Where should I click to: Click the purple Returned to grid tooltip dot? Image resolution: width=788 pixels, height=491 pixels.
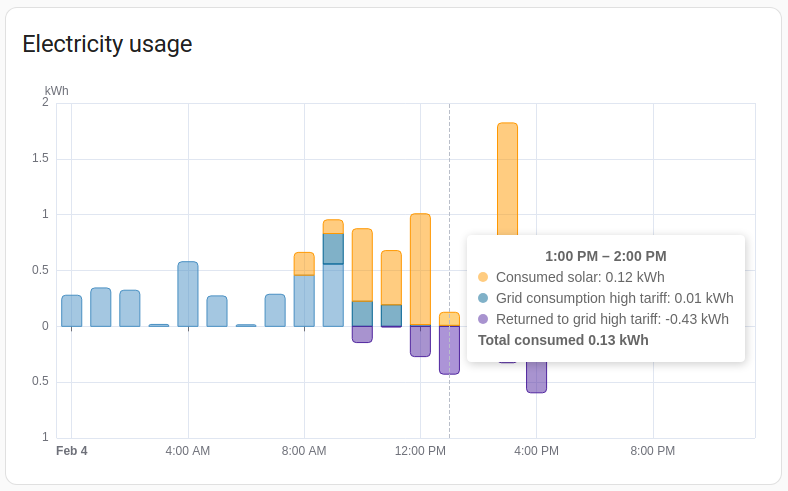(x=484, y=319)
